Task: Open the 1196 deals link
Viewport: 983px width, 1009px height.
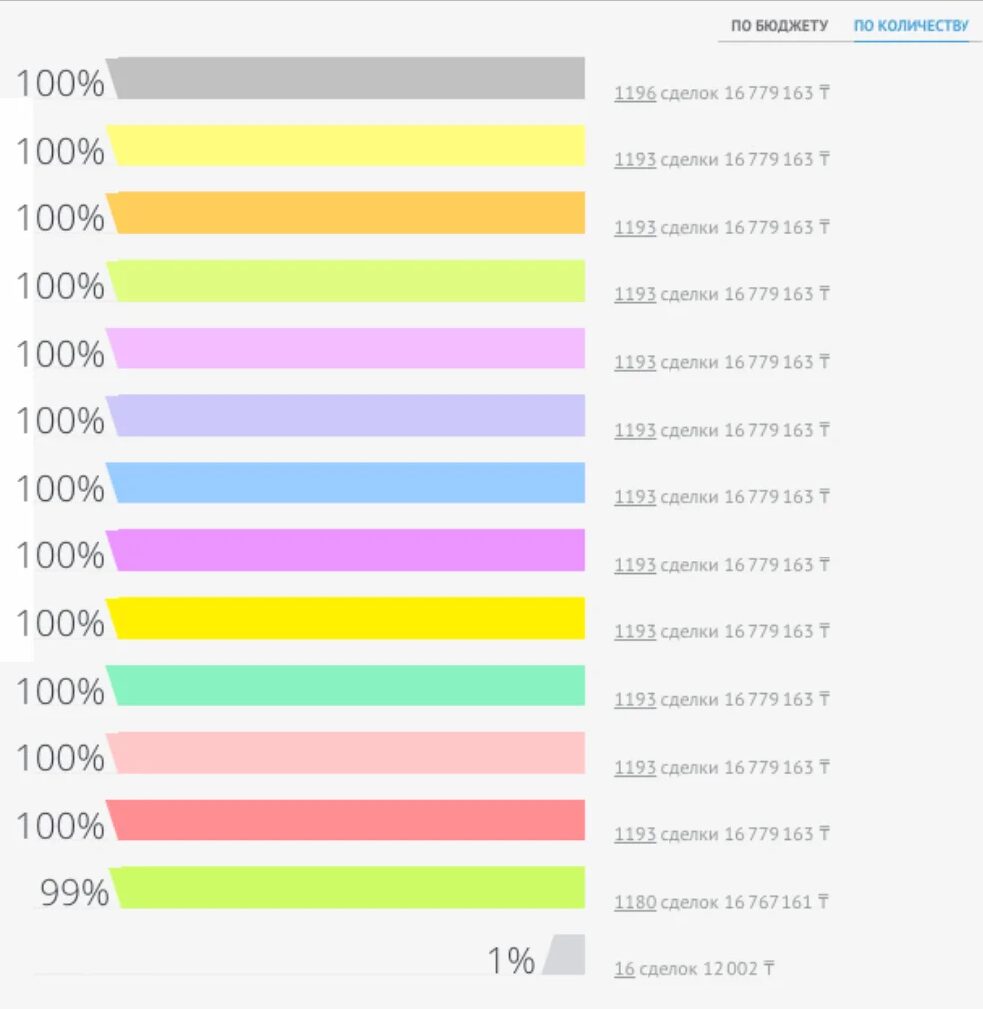Action: click(635, 94)
